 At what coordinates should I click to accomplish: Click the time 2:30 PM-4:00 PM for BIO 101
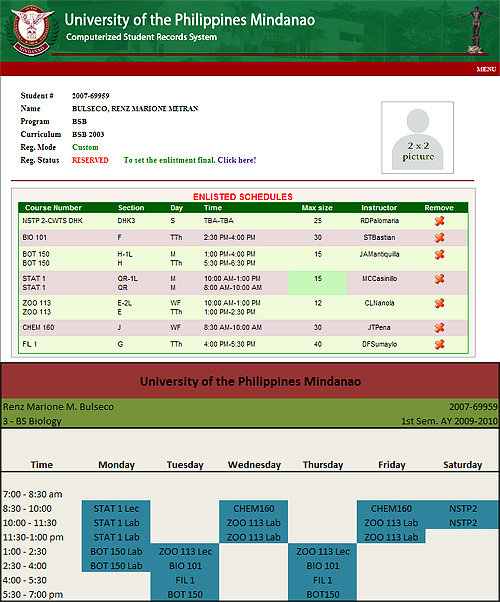(230, 238)
